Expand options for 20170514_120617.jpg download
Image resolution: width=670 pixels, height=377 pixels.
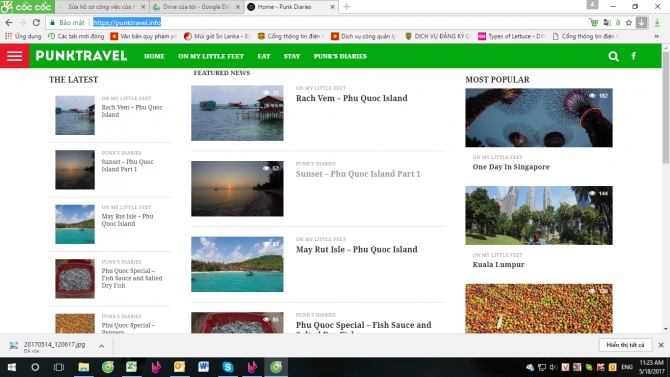pos(101,346)
